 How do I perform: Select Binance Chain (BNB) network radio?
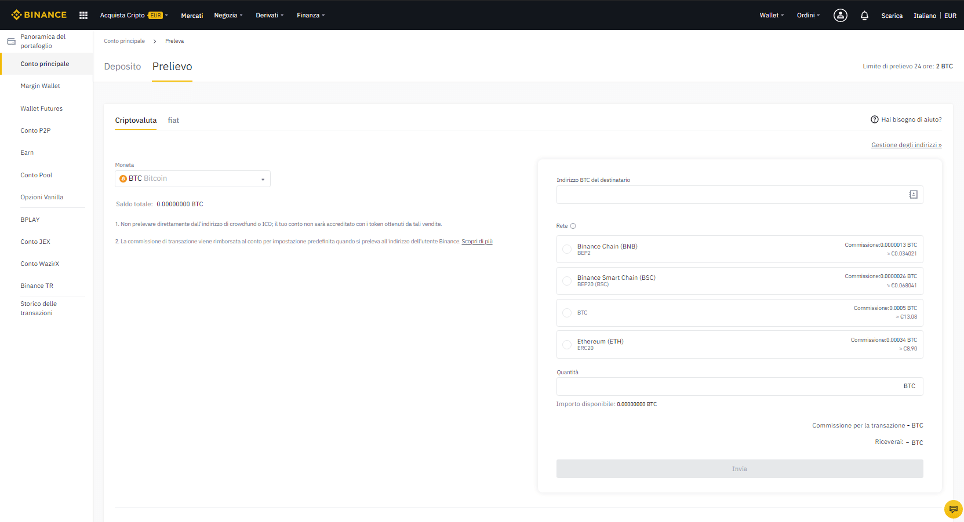click(566, 249)
